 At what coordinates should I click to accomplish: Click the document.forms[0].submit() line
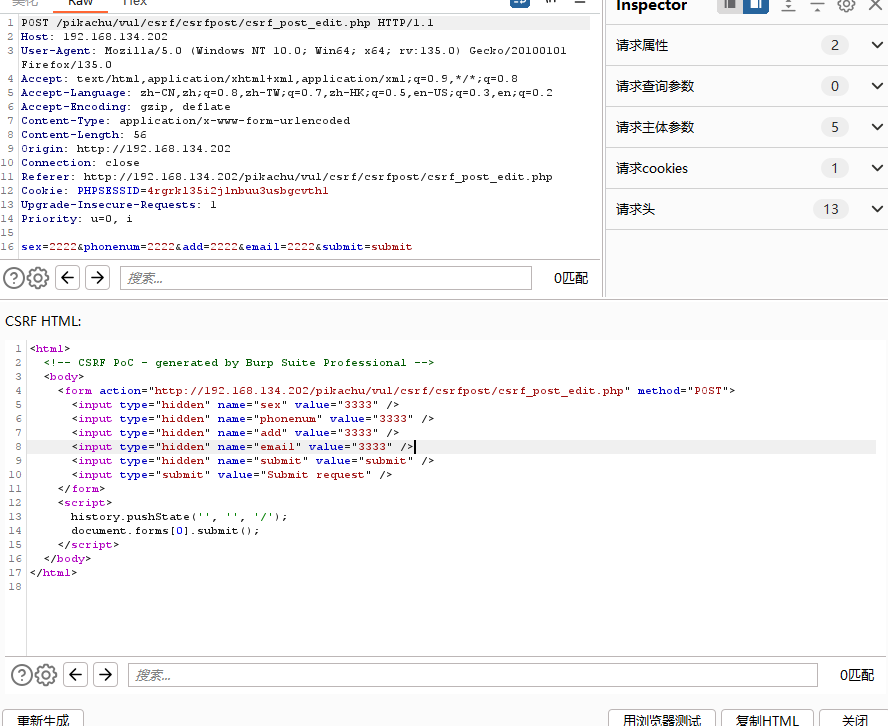[x=165, y=531]
